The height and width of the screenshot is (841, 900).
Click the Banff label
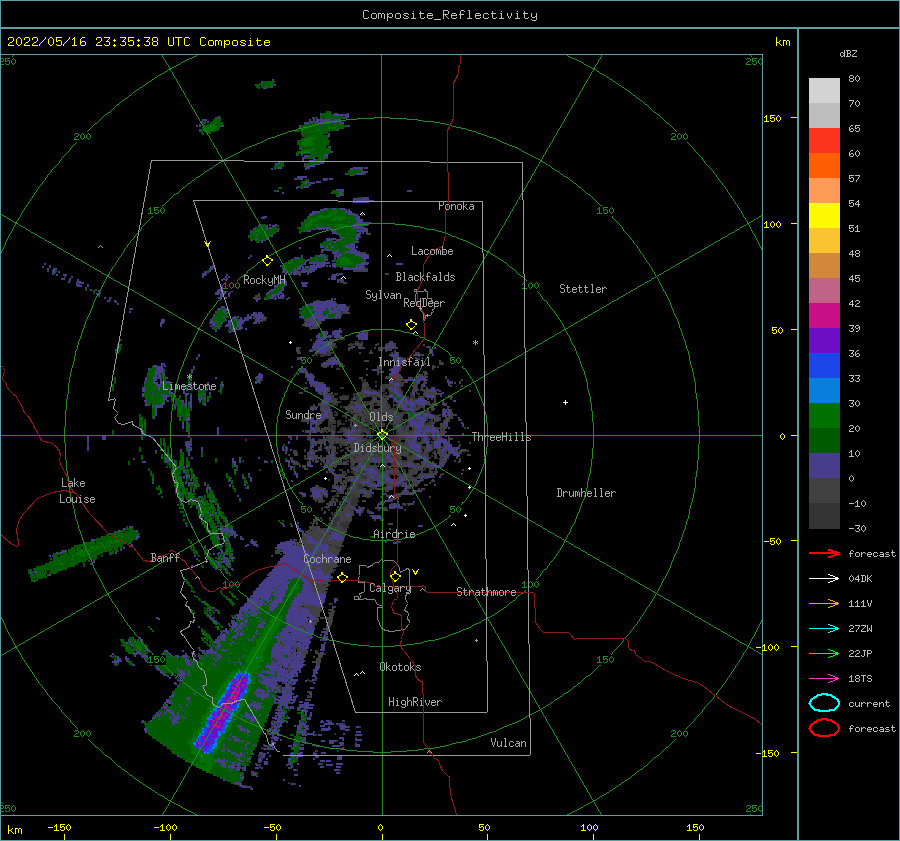[165, 557]
